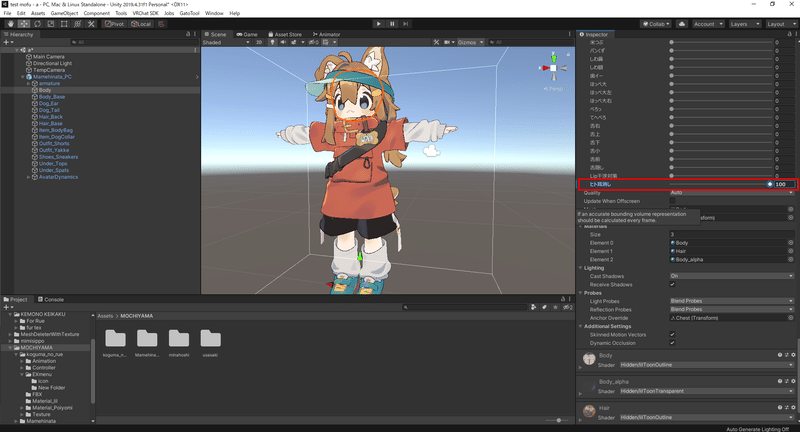The height and width of the screenshot is (432, 800).
Task: Toggle Pivot handle position
Action: coord(114,24)
